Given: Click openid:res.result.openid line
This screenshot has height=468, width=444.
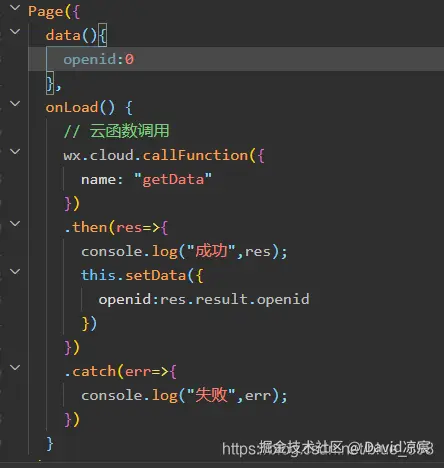Looking at the screenshot, I should (204, 299).
